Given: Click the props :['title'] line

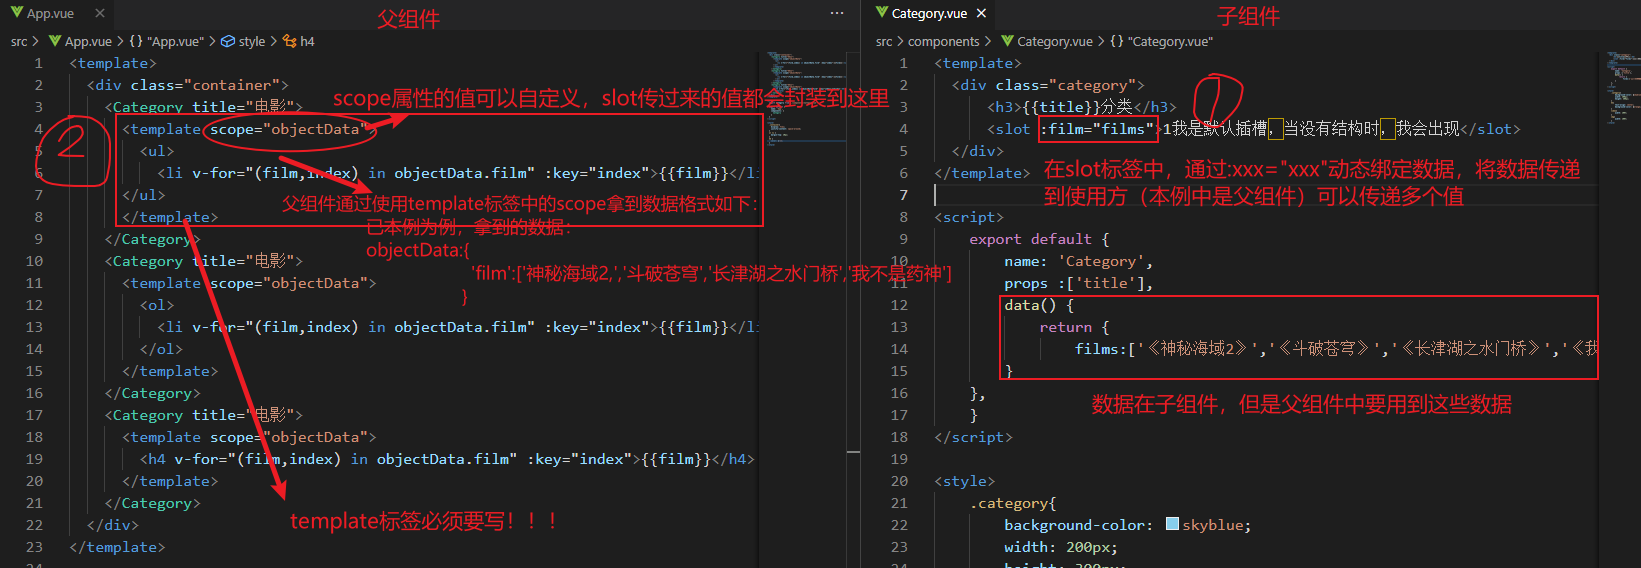Looking at the screenshot, I should pyautogui.click(x=1079, y=283).
